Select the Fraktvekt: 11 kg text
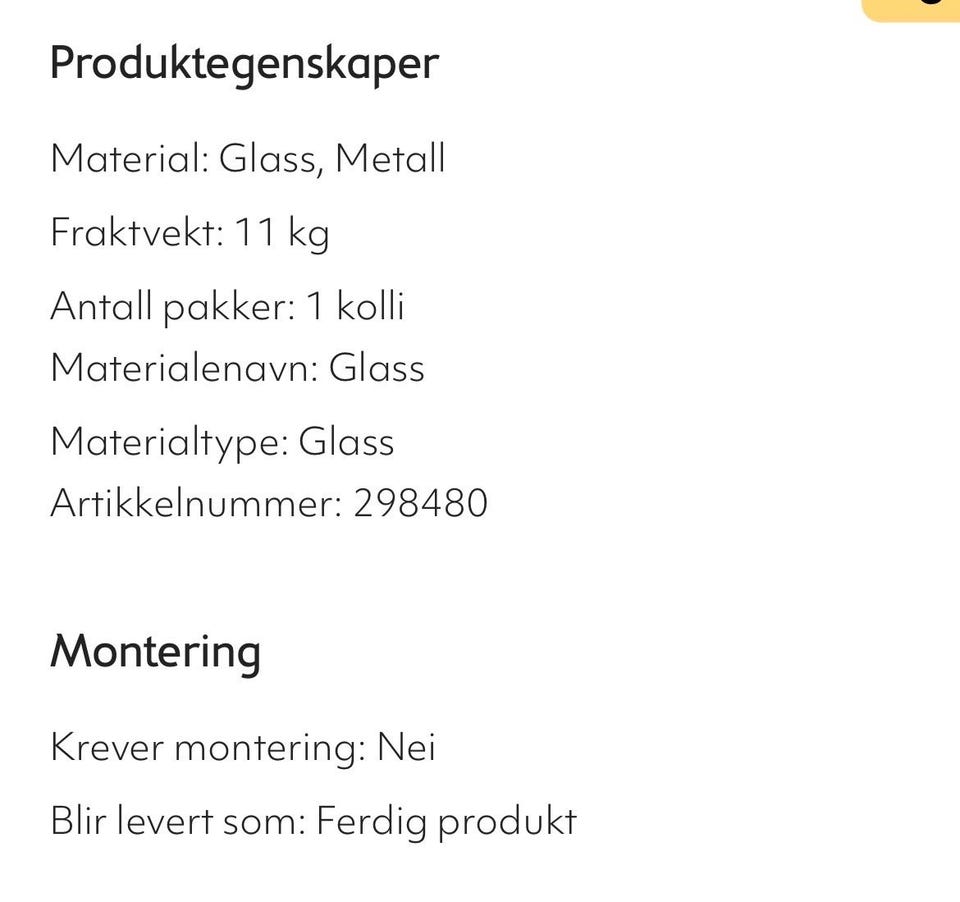This screenshot has width=960, height=902. (x=189, y=233)
